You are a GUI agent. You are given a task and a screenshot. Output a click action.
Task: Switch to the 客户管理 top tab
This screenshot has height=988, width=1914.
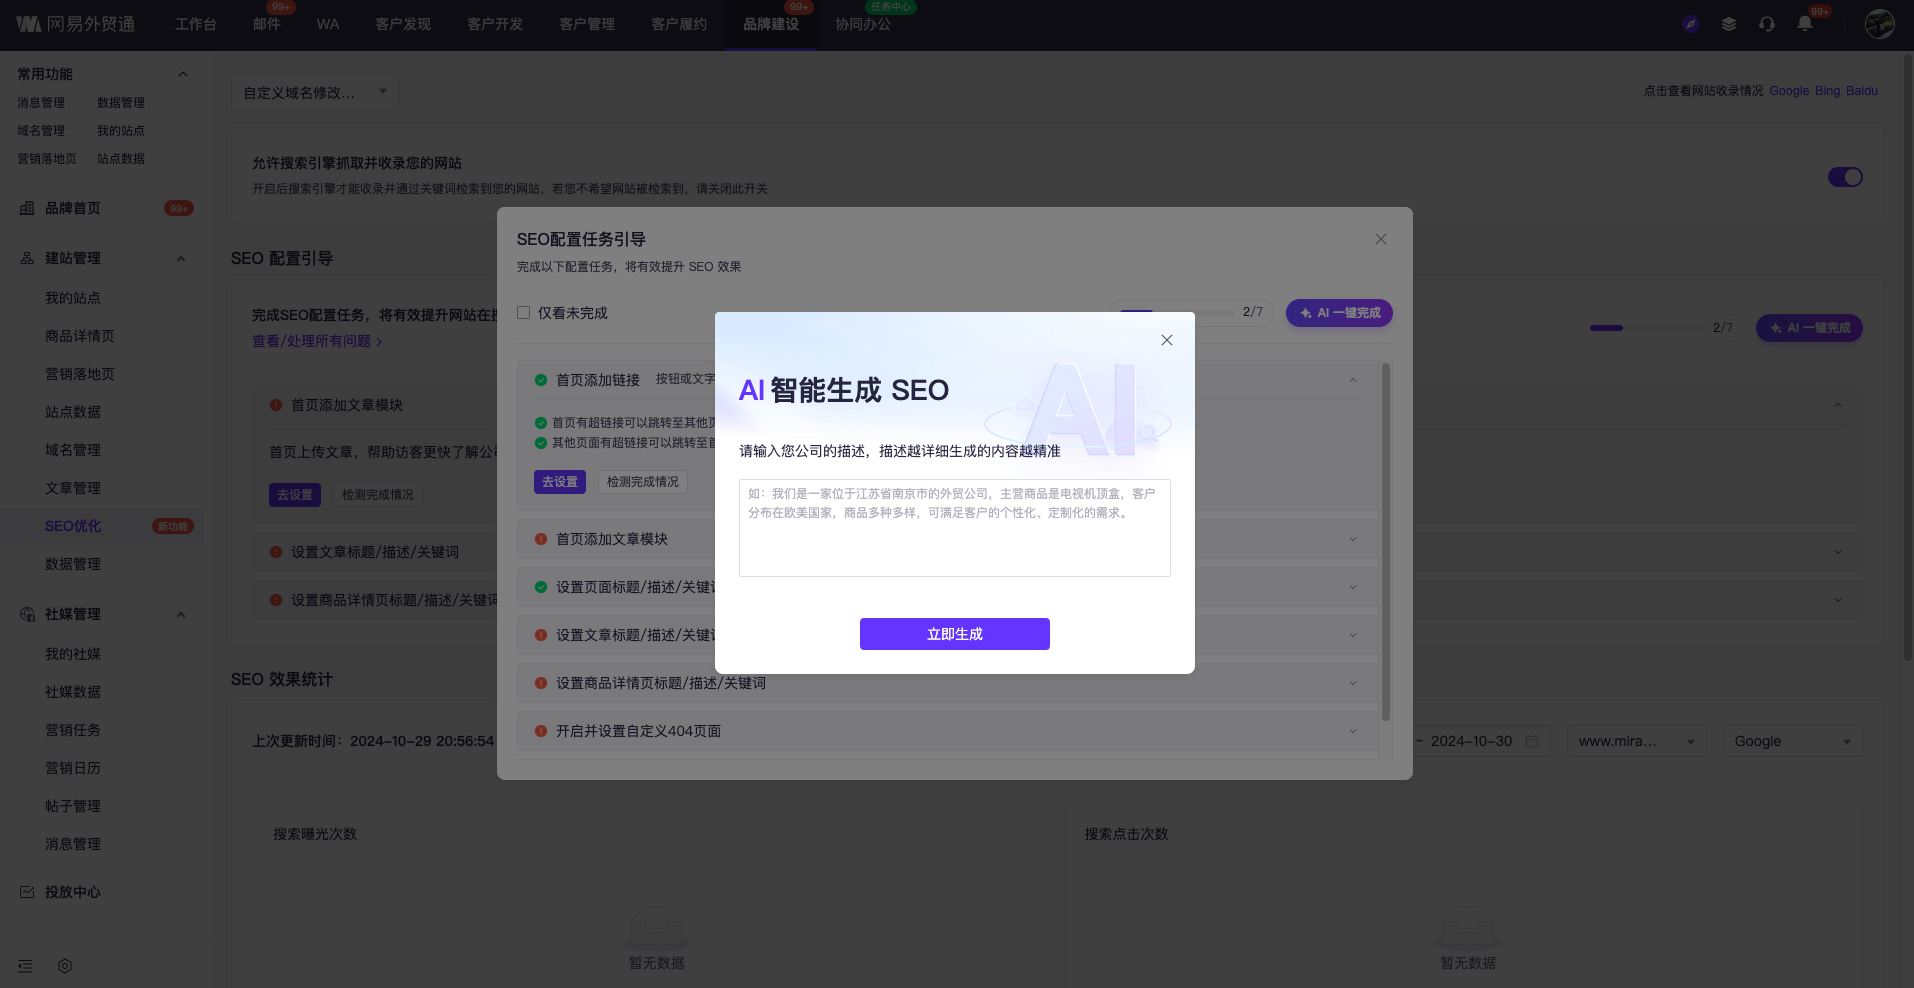pos(587,24)
